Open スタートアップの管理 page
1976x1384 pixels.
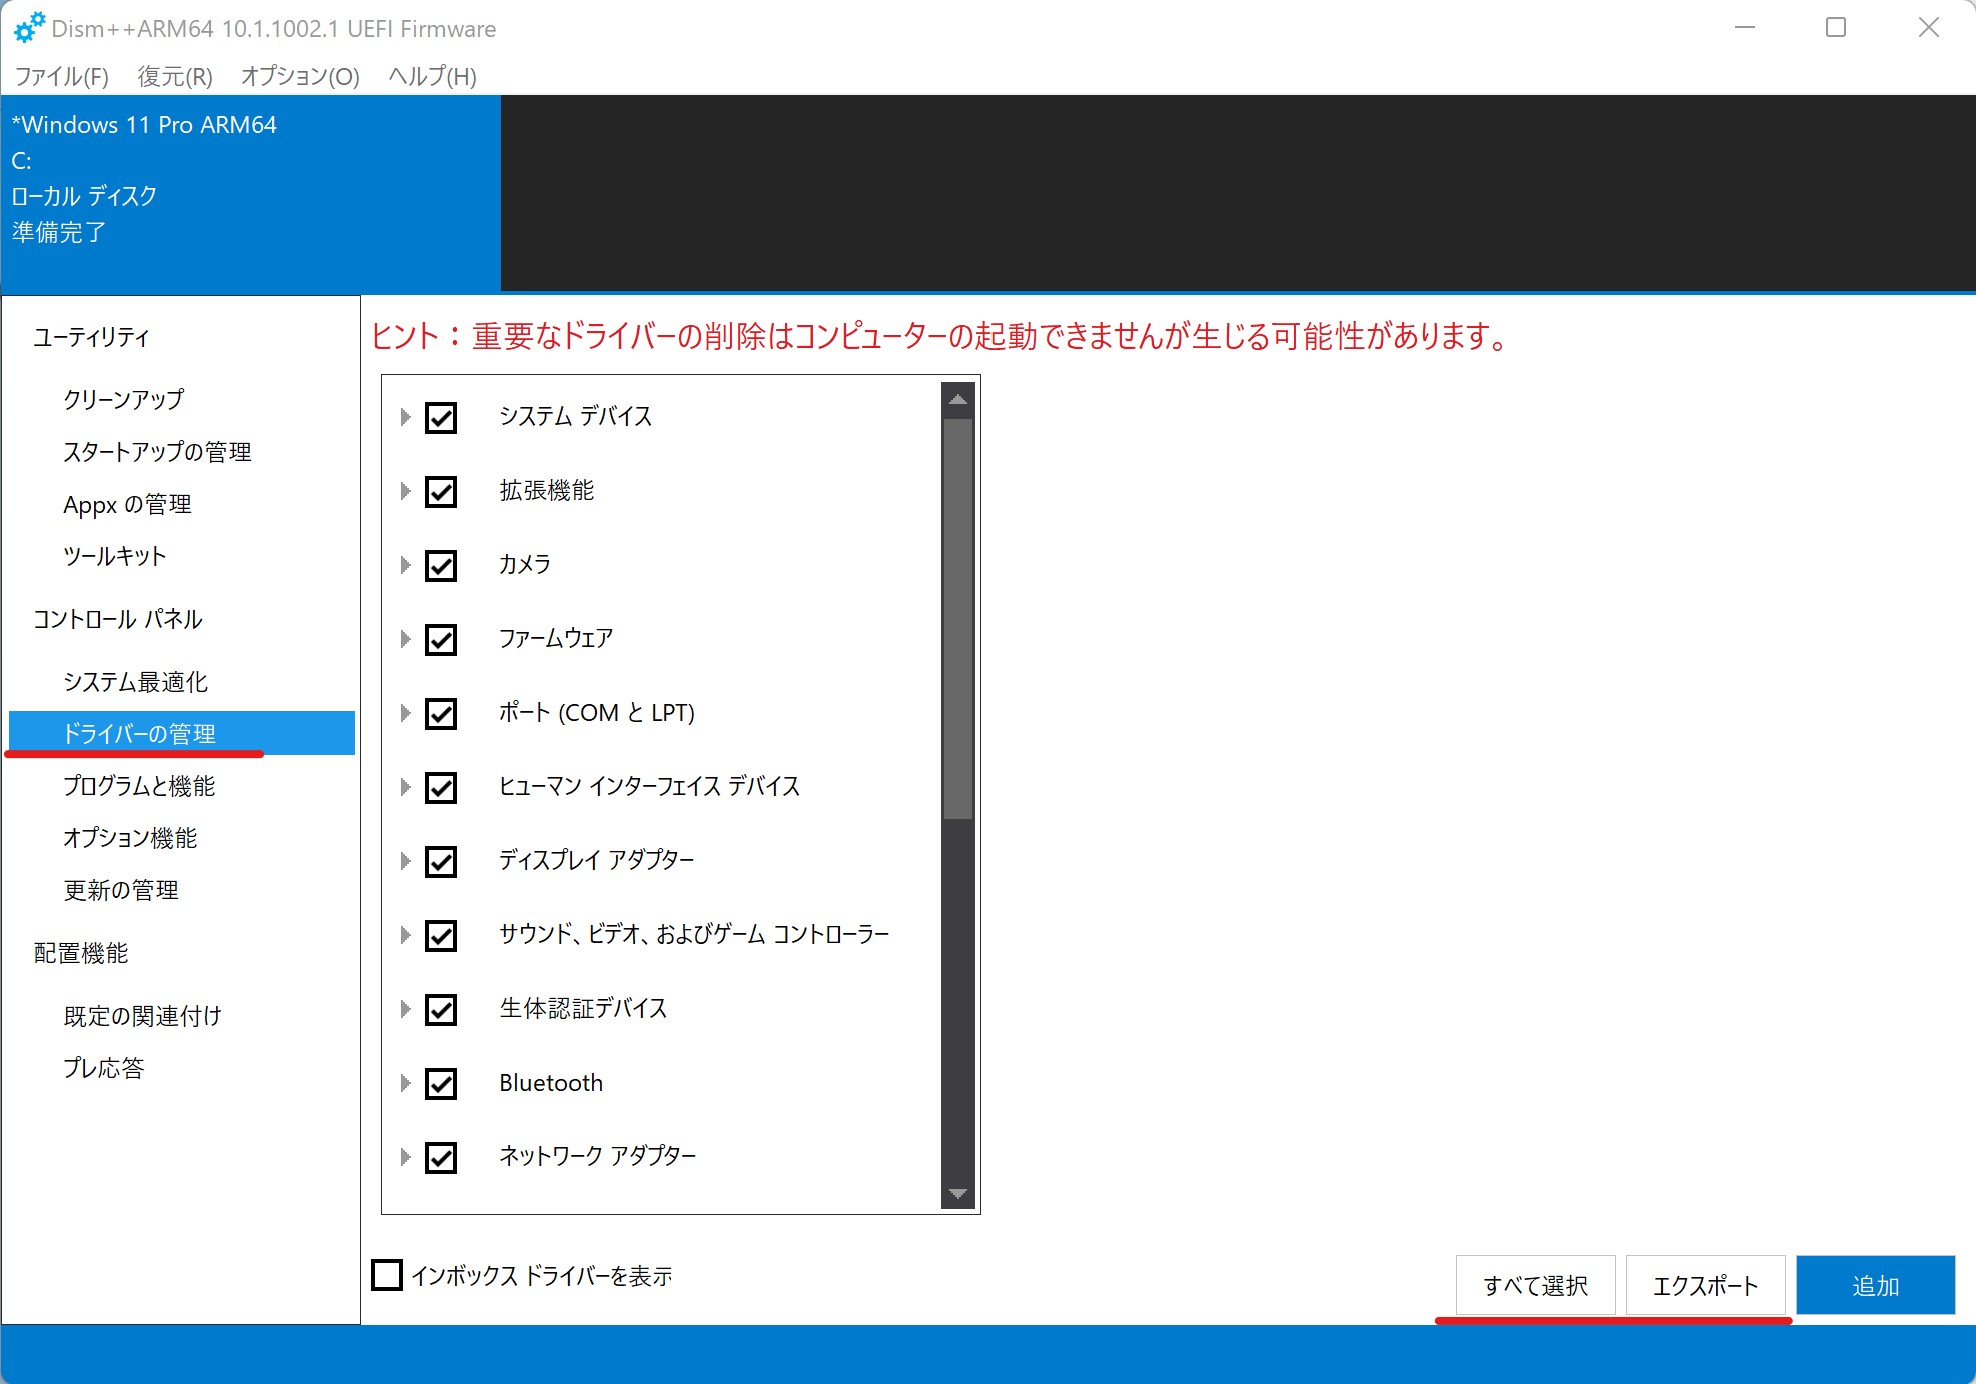157,452
